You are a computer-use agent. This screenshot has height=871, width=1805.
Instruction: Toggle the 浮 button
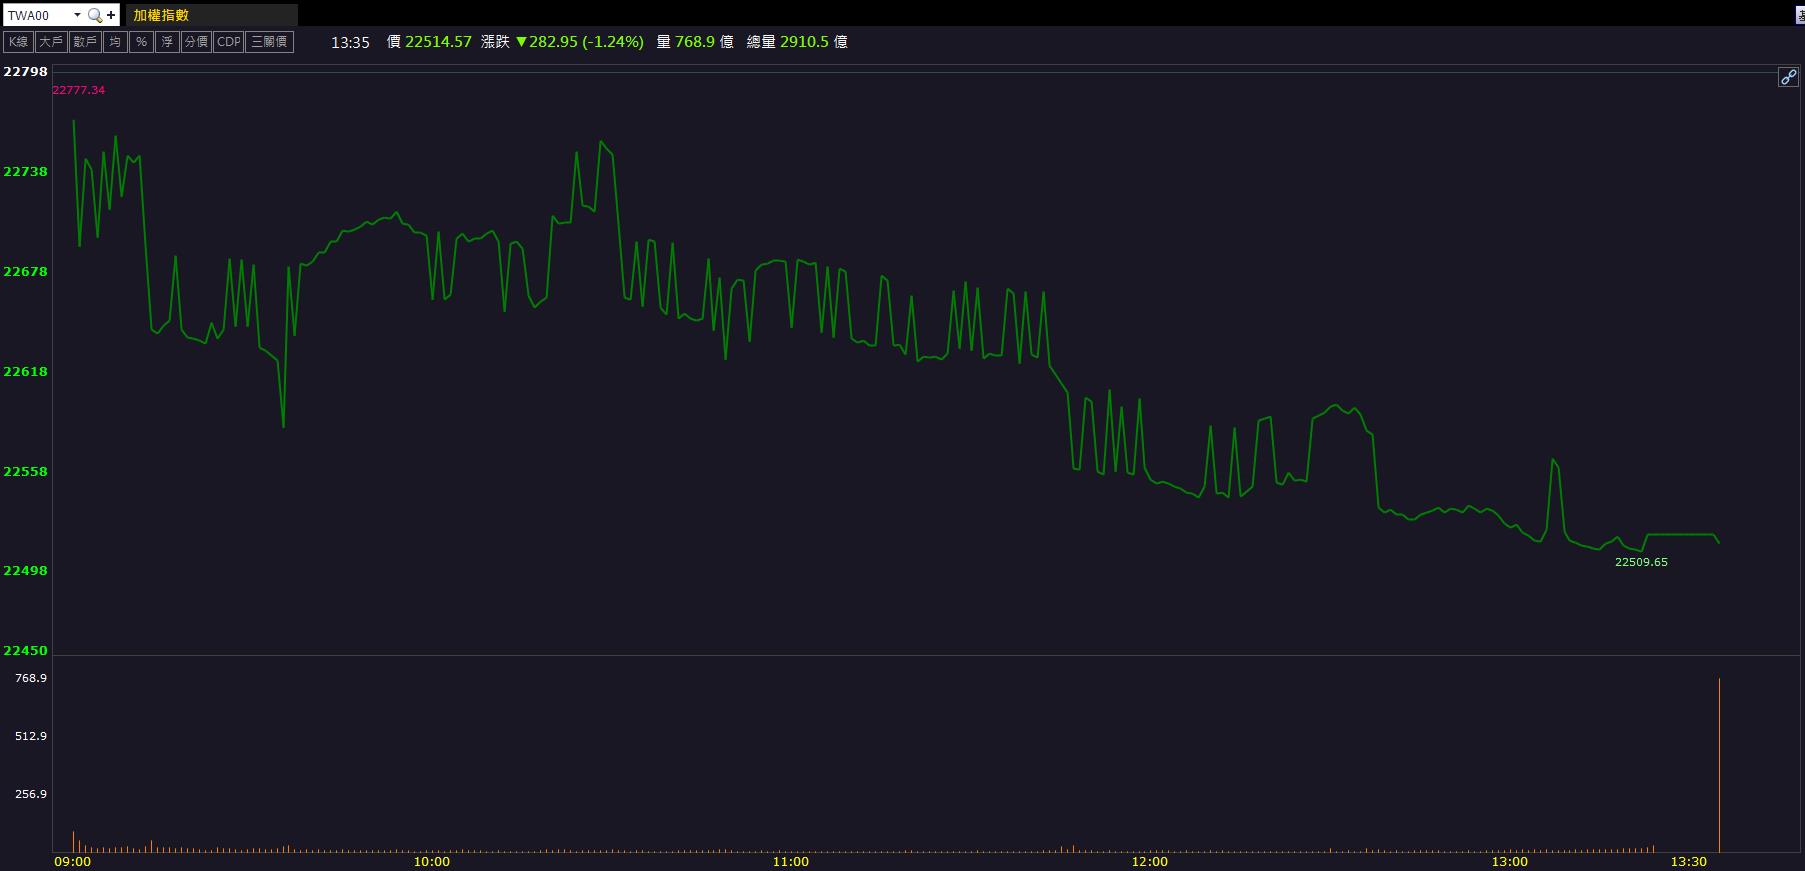167,42
